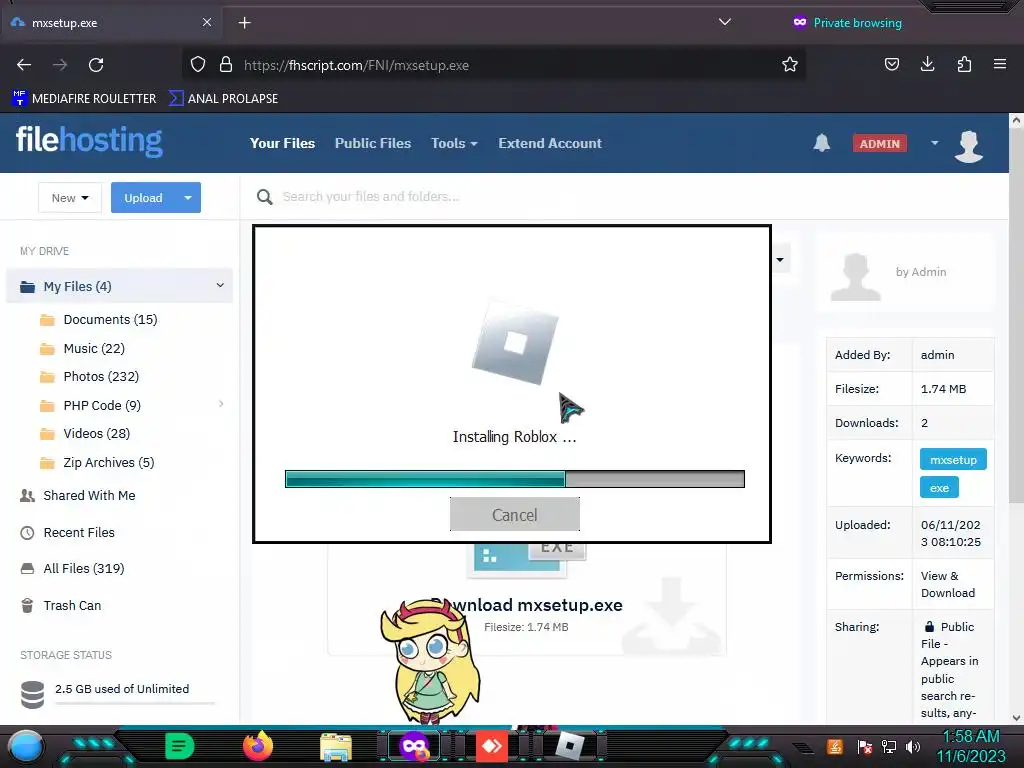Open File Explorer from the taskbar

coord(336,746)
